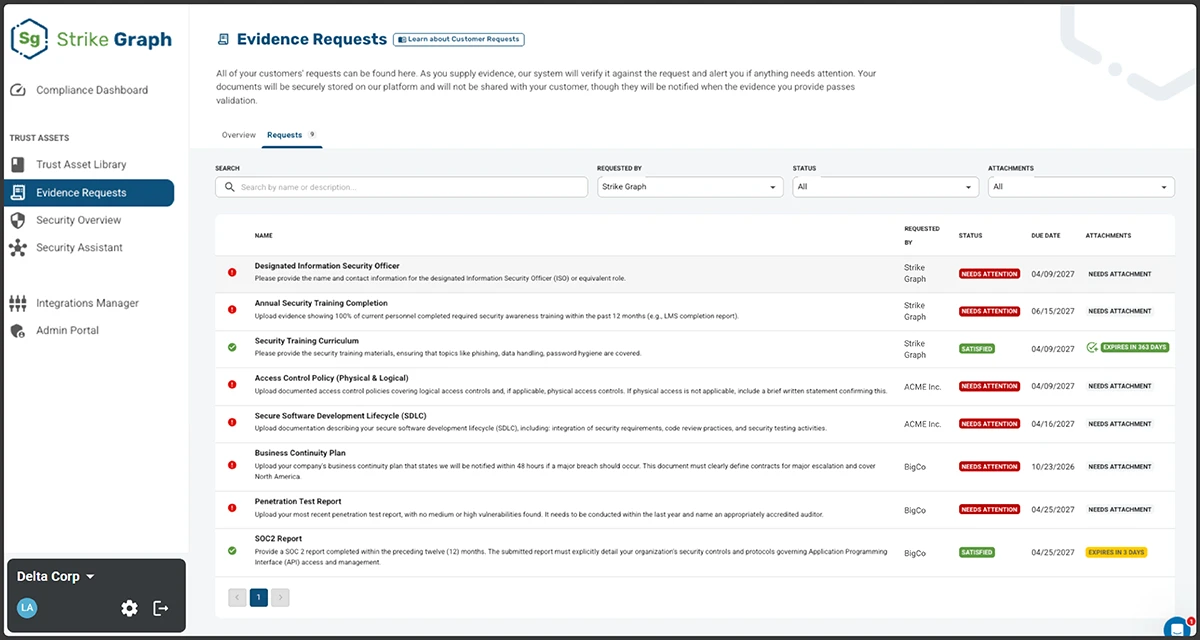Image resolution: width=1200 pixels, height=640 pixels.
Task: Click the Trust Asset Library book icon
Action: tap(18, 165)
